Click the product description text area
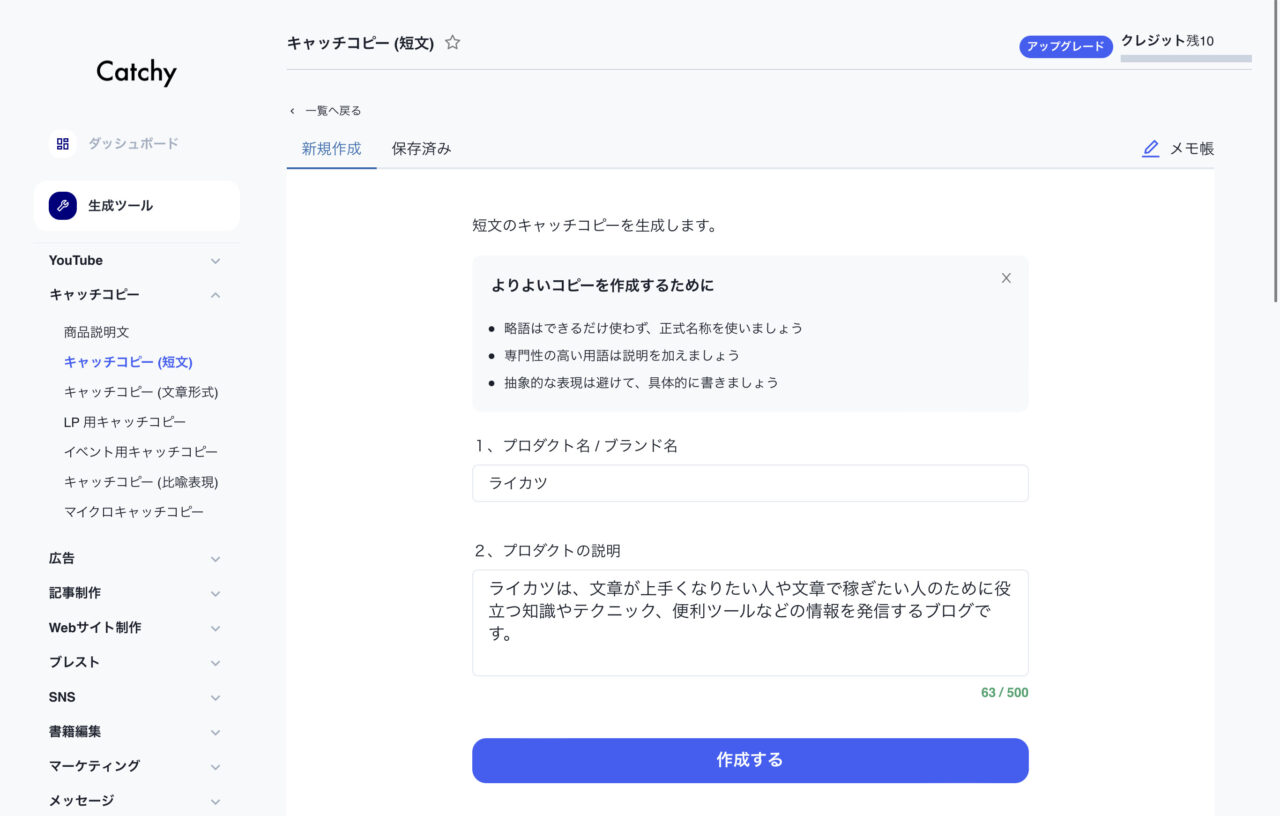The width and height of the screenshot is (1280, 816). [750, 622]
